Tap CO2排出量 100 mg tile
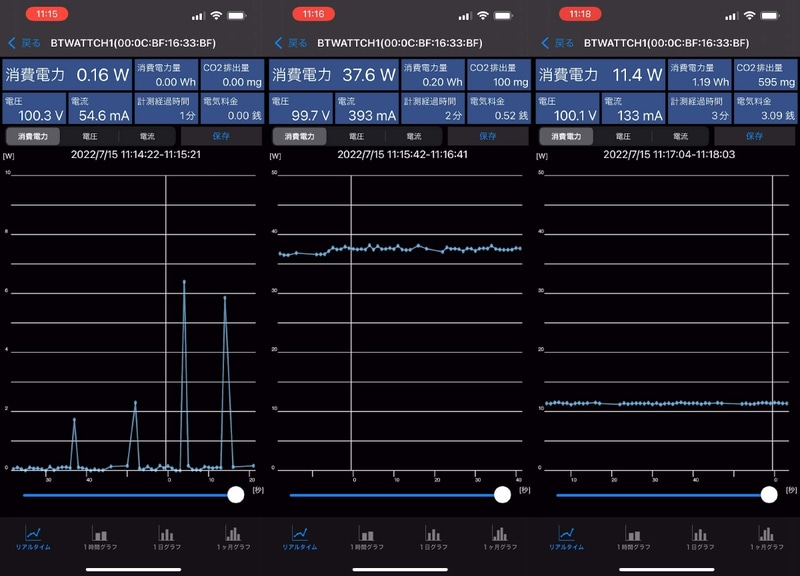800x576 pixels. coord(499,74)
